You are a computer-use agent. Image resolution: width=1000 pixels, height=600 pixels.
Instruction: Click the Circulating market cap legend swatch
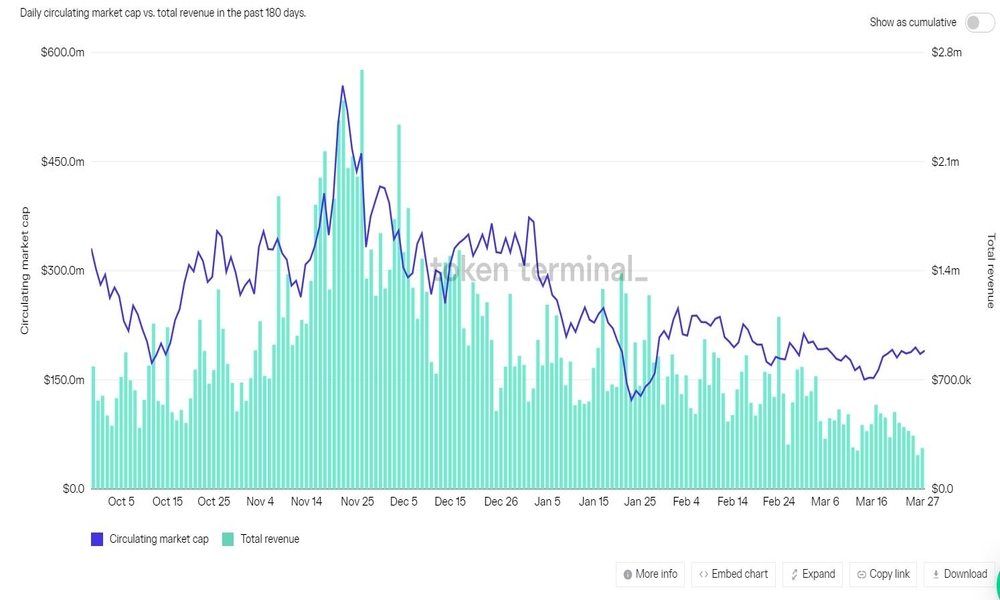pos(97,539)
